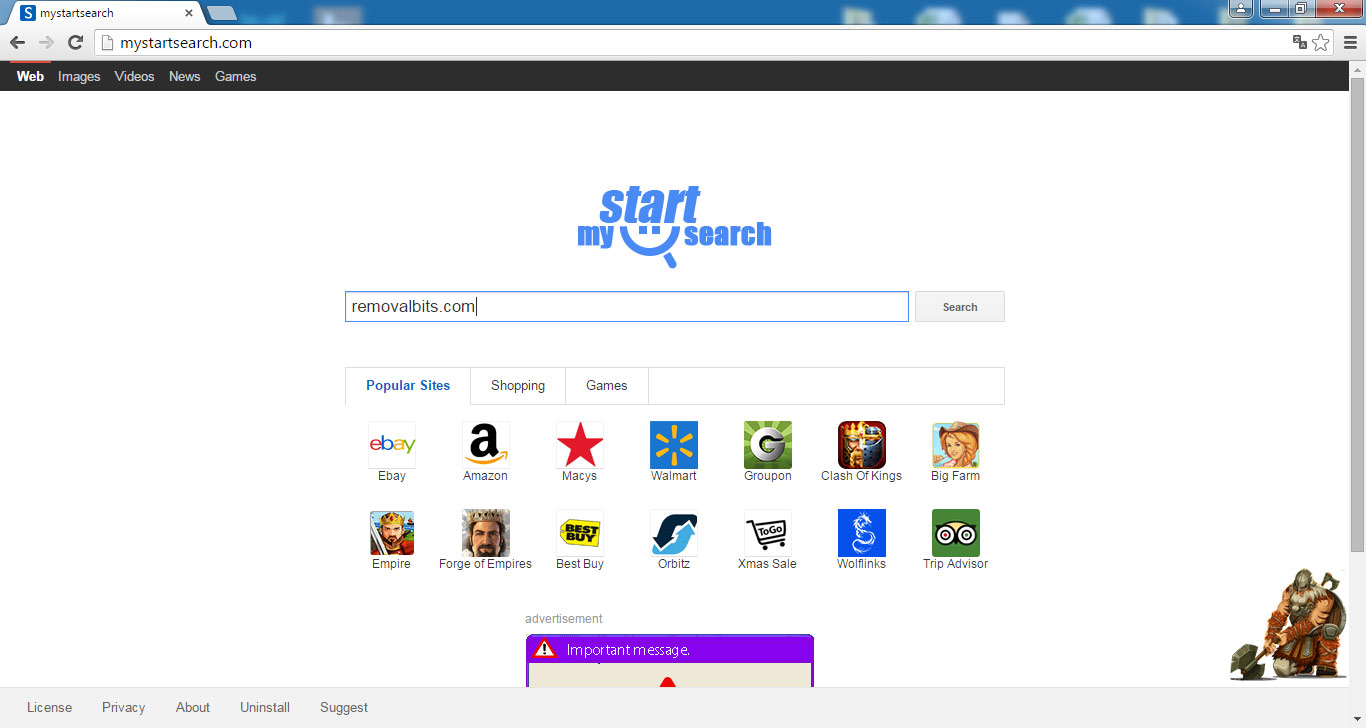Open the Trip Advisor owl icon

(956, 533)
